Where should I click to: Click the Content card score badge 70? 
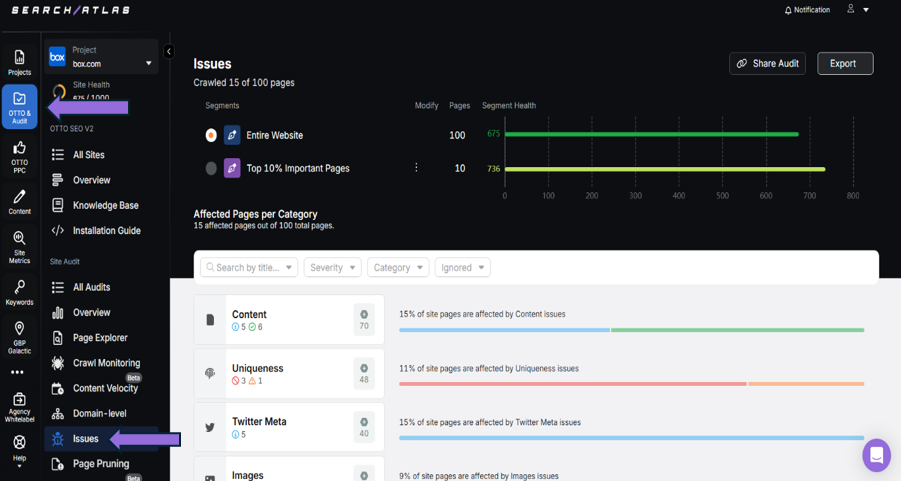click(x=364, y=320)
